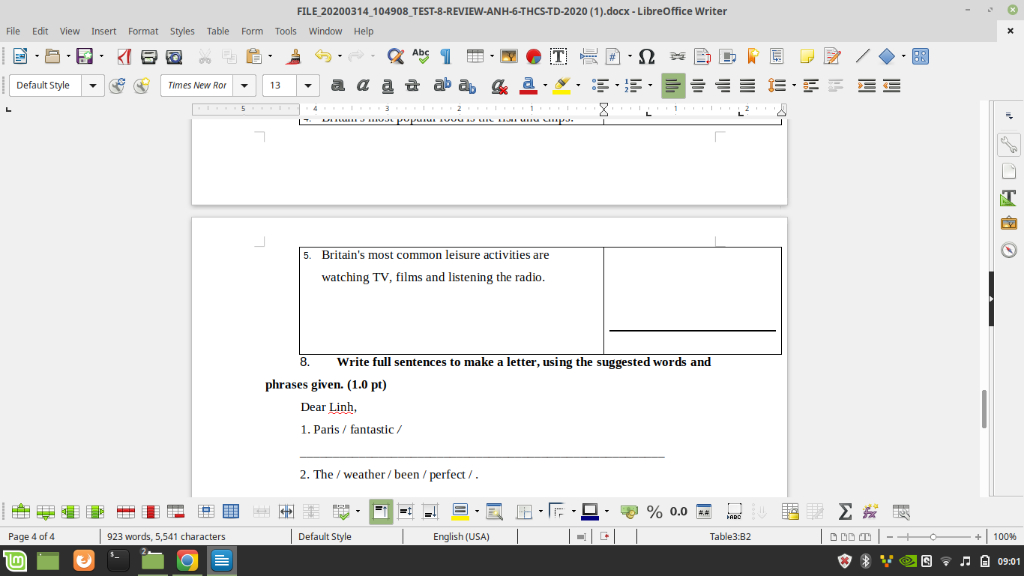1024x576 pixels.
Task: Expand the Paragraph Style dropdown arrow
Action: [93, 86]
